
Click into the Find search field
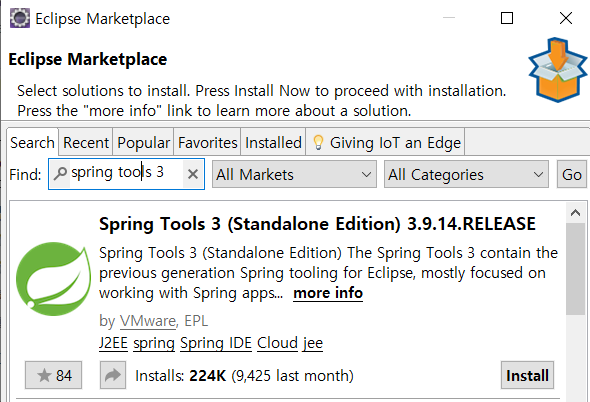click(126, 174)
